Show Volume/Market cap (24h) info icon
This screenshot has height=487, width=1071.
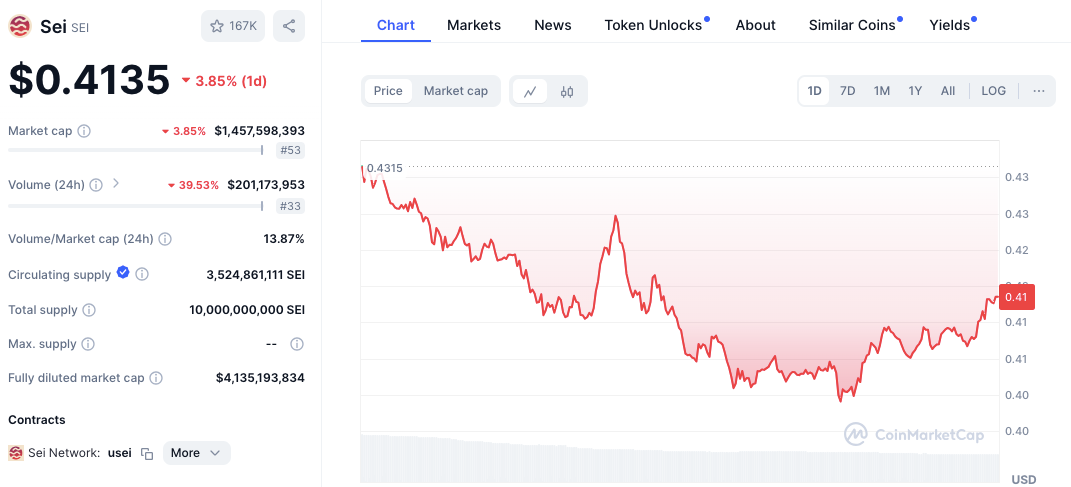[x=165, y=239]
